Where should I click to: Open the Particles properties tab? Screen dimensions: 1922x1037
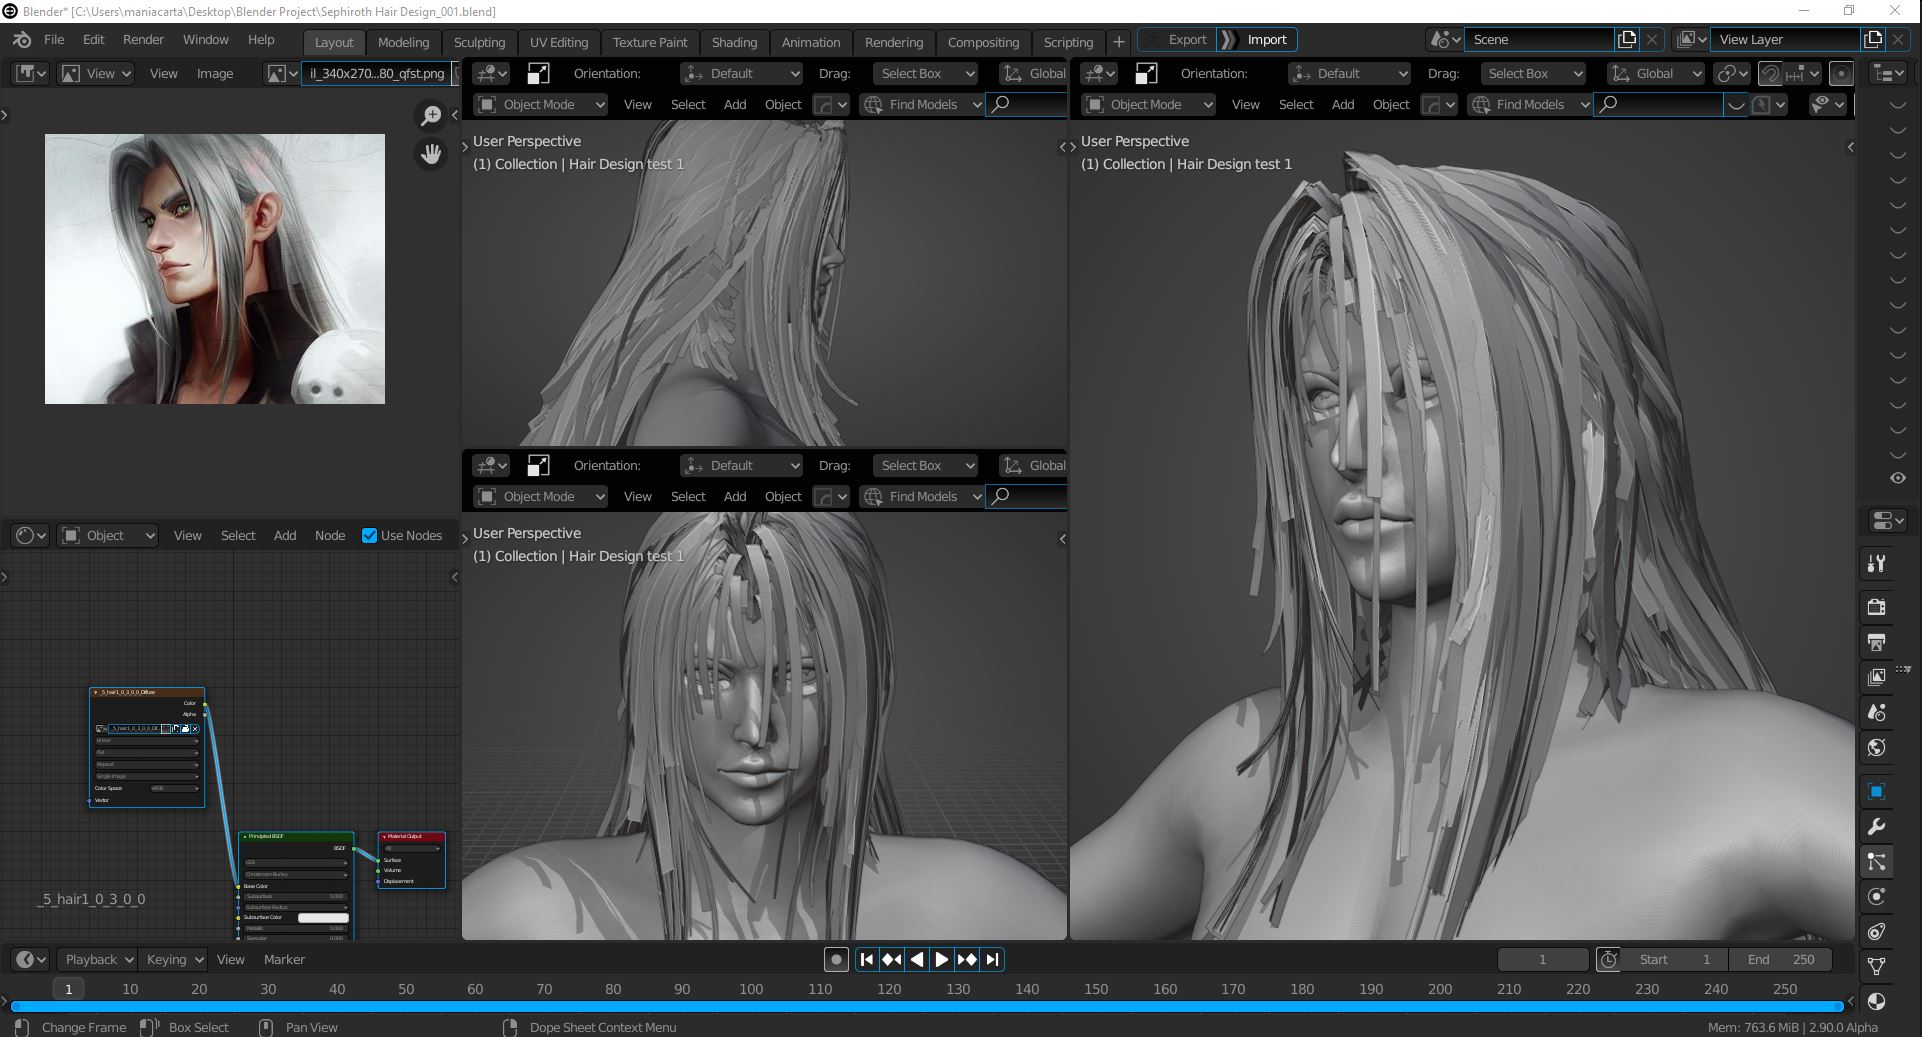click(1877, 861)
